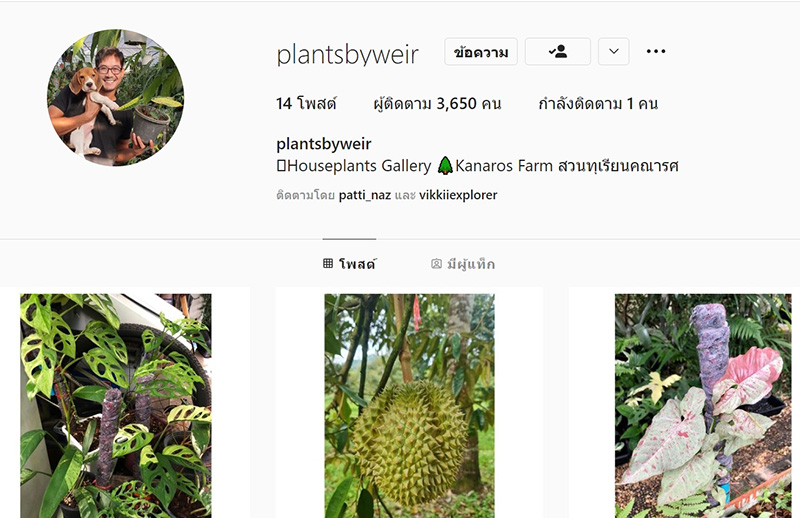This screenshot has width=800, height=518.
Task: Click the tagged photo icon
Action: [436, 264]
